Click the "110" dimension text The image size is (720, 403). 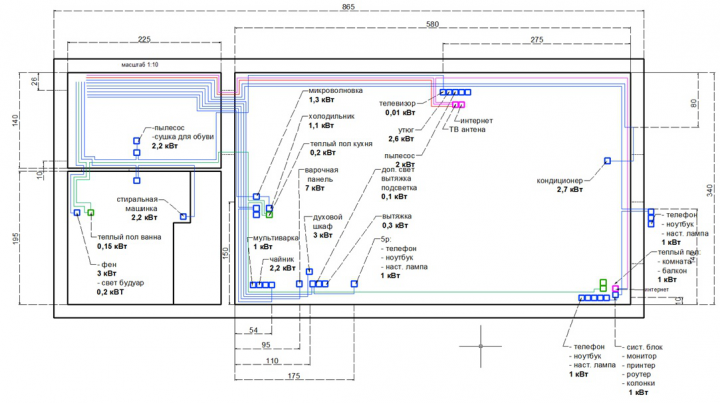tap(272, 361)
